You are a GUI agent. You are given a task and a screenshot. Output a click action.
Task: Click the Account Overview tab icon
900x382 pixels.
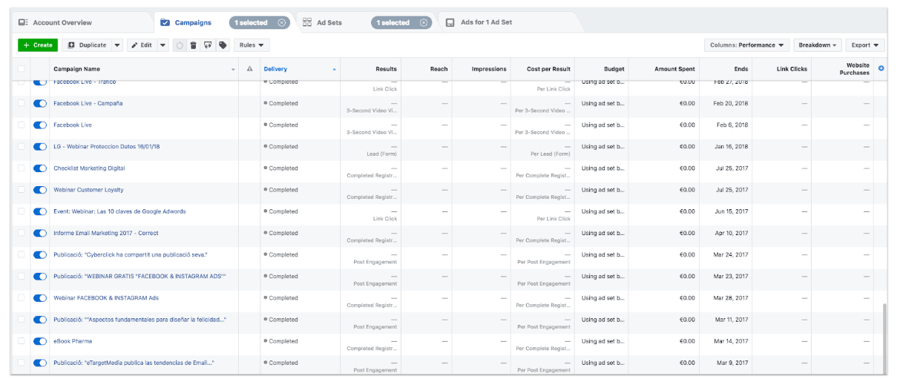[23, 22]
